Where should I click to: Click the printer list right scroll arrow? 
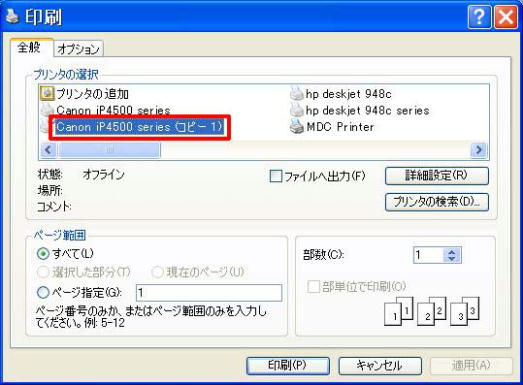point(479,150)
